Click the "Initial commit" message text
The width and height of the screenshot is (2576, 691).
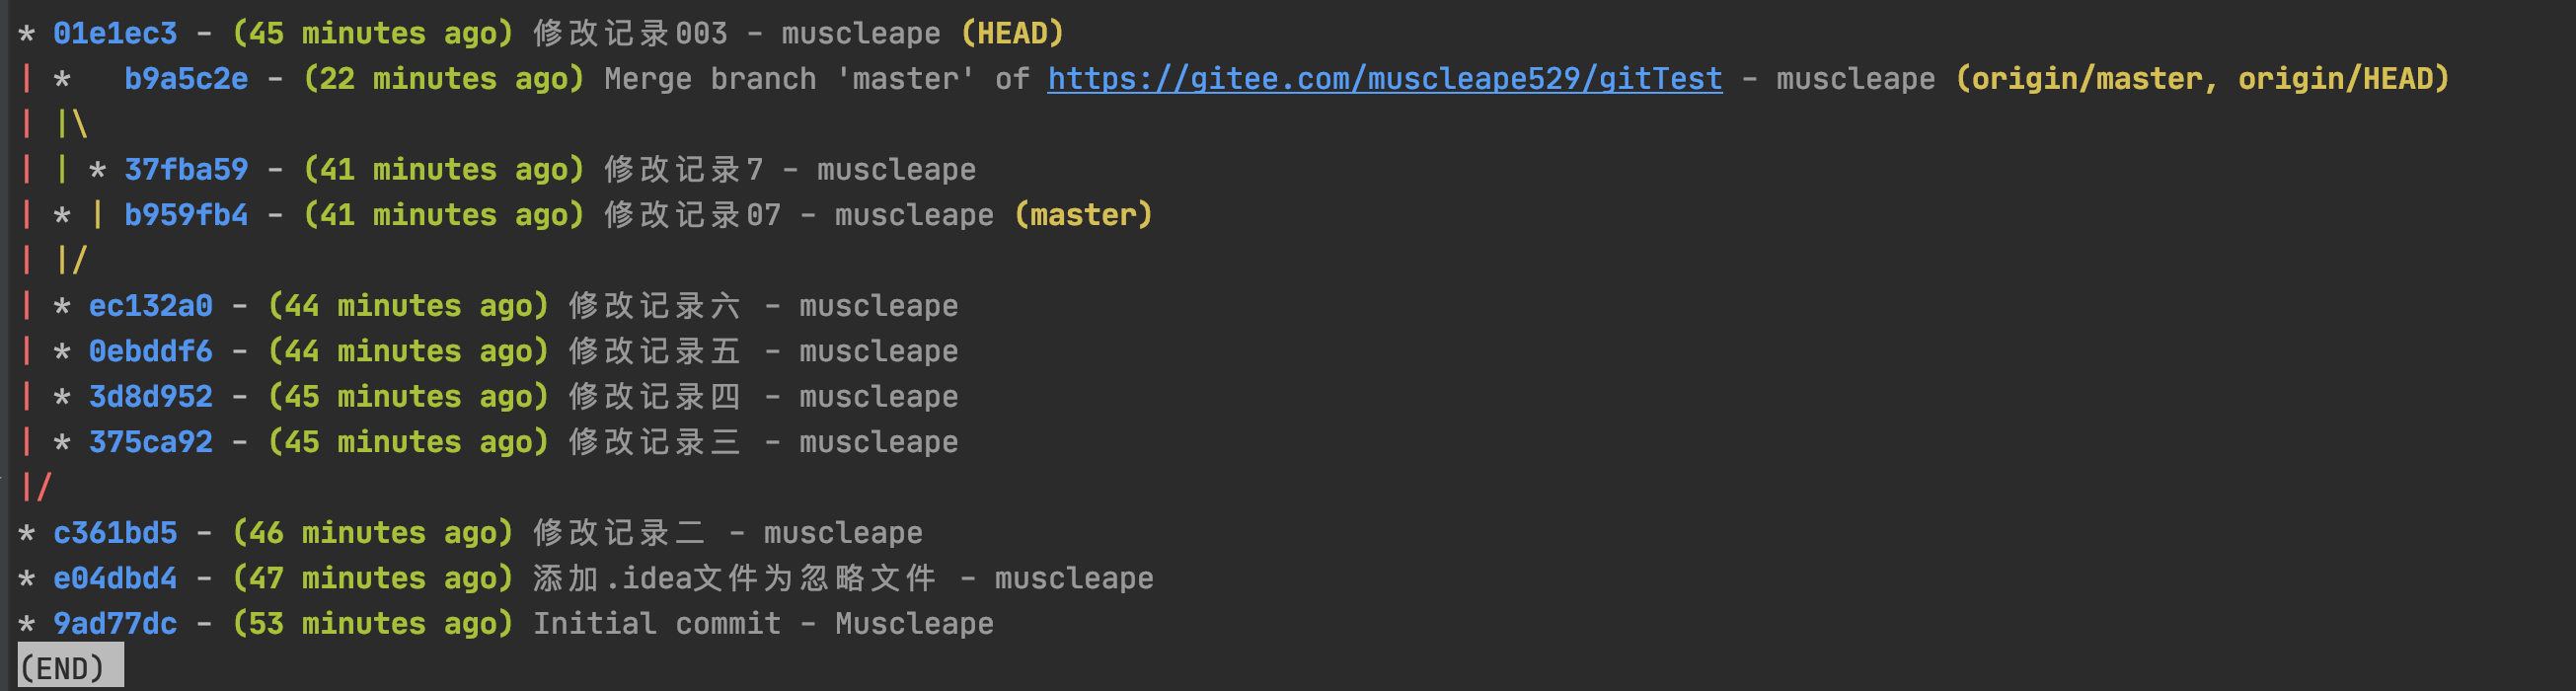point(656,624)
